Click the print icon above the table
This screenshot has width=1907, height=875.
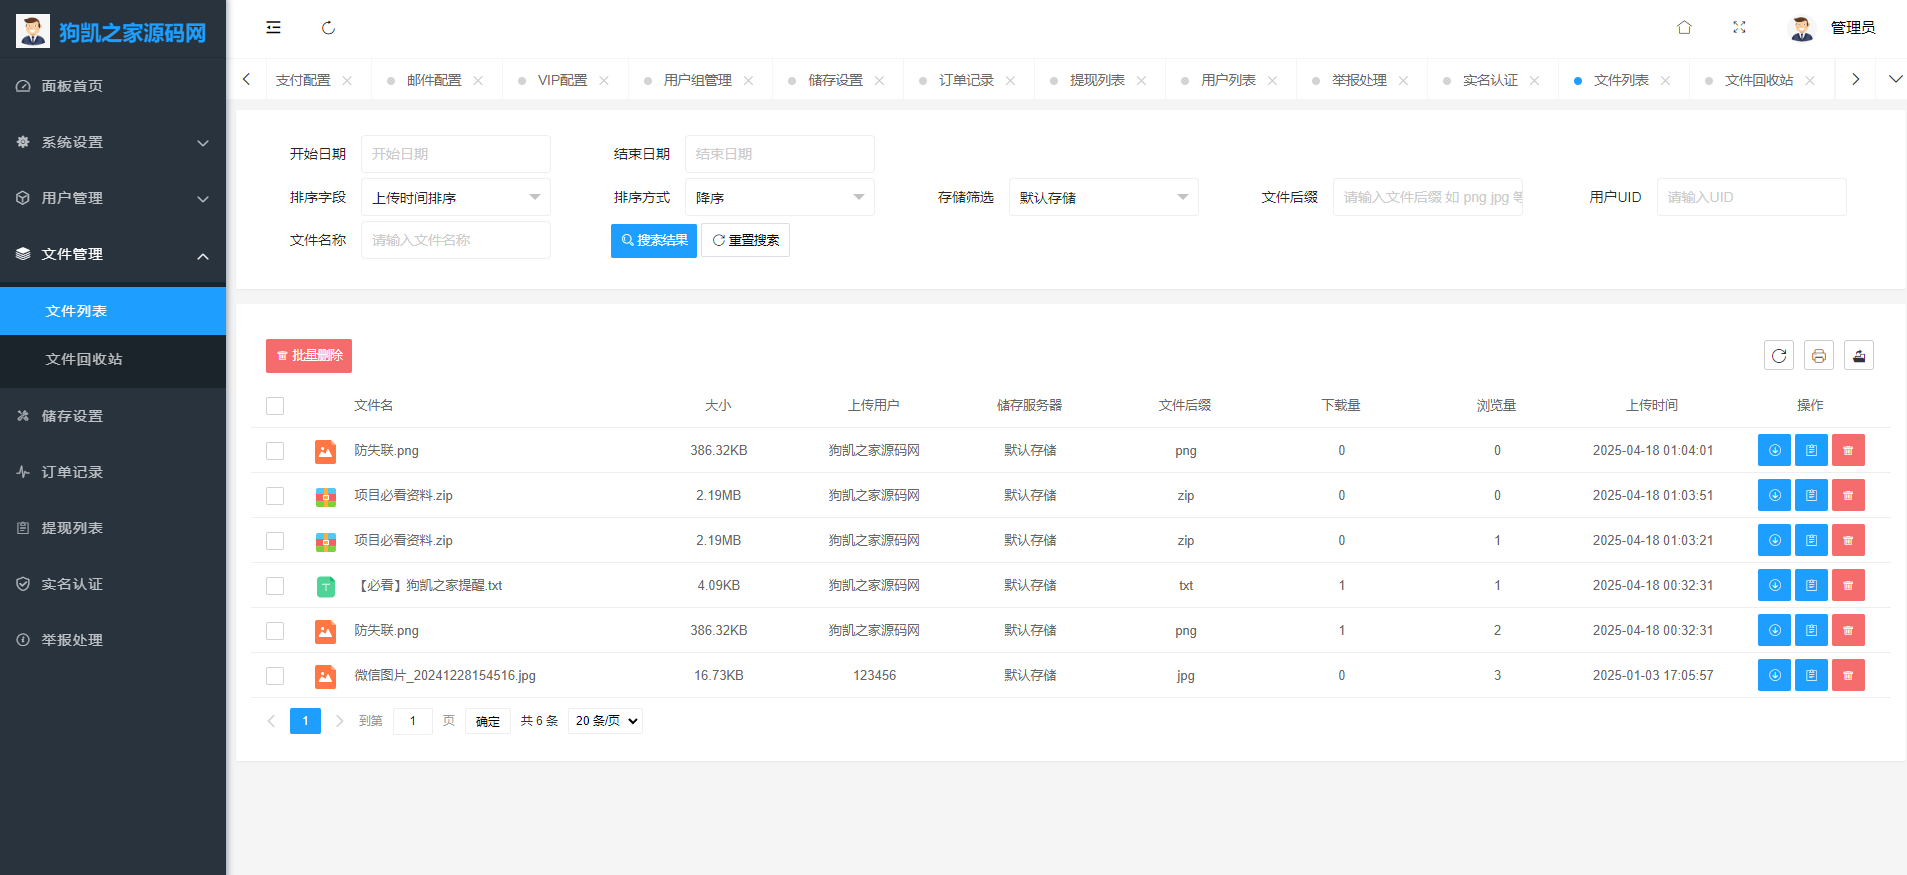[1819, 355]
